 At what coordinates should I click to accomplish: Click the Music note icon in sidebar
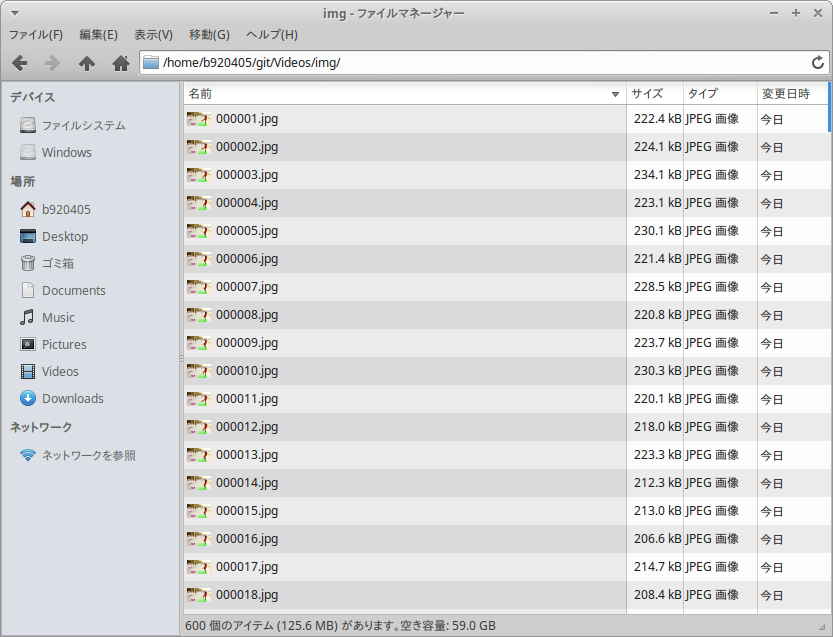coord(27,318)
